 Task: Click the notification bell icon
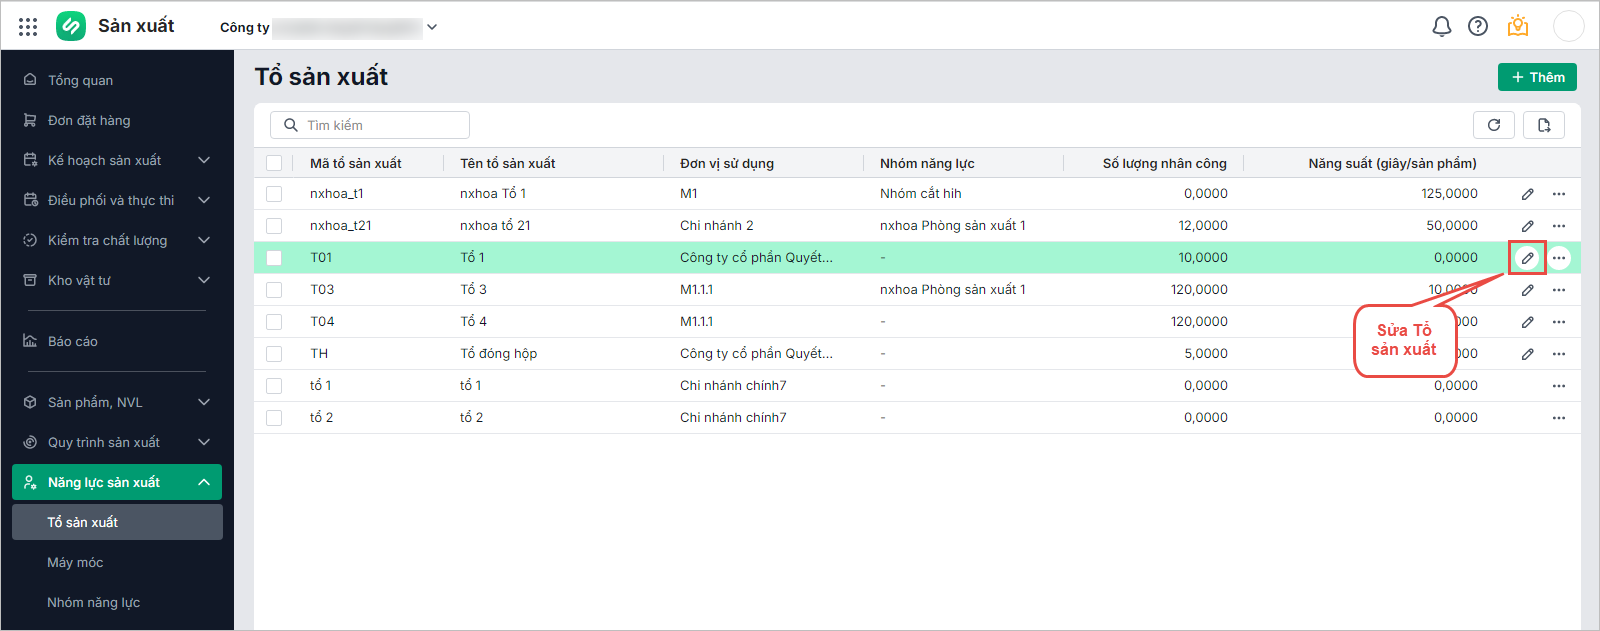point(1441,27)
